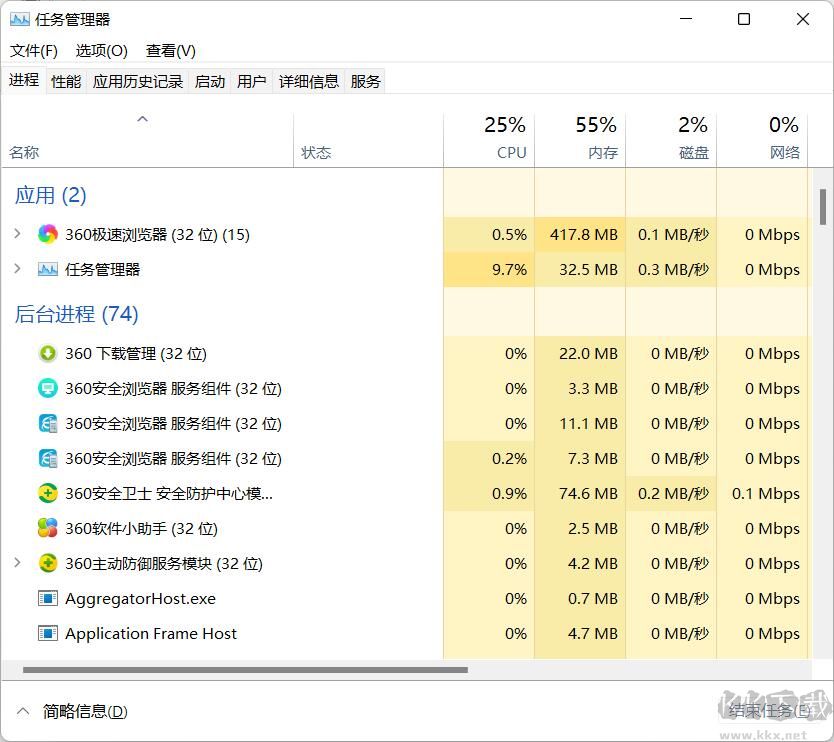The height and width of the screenshot is (742, 834).
Task: Select the 后台进程 (74) group heading
Action: tap(77, 314)
